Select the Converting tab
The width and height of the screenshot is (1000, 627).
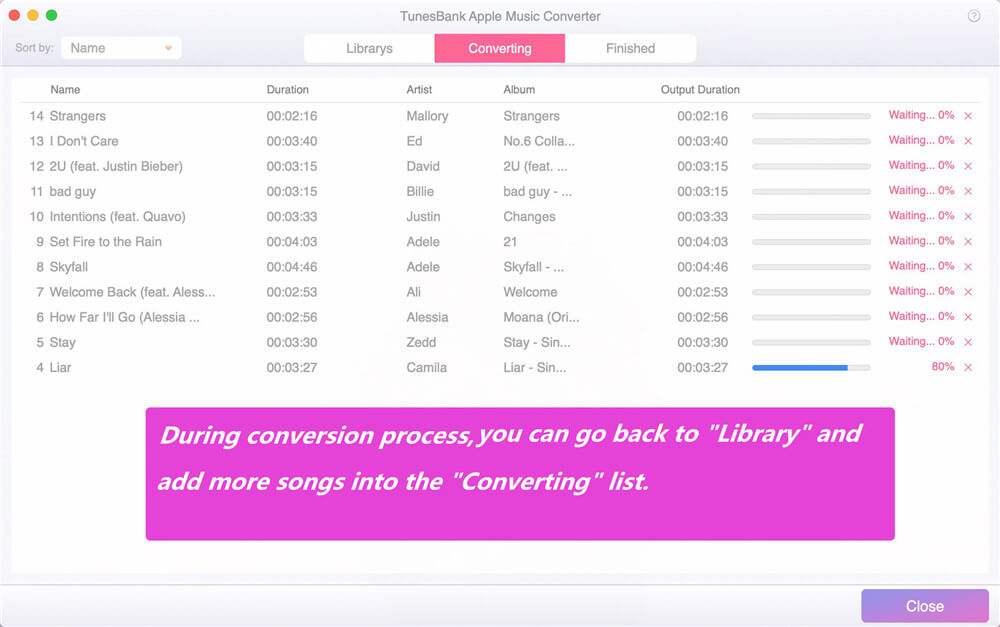tap(499, 48)
